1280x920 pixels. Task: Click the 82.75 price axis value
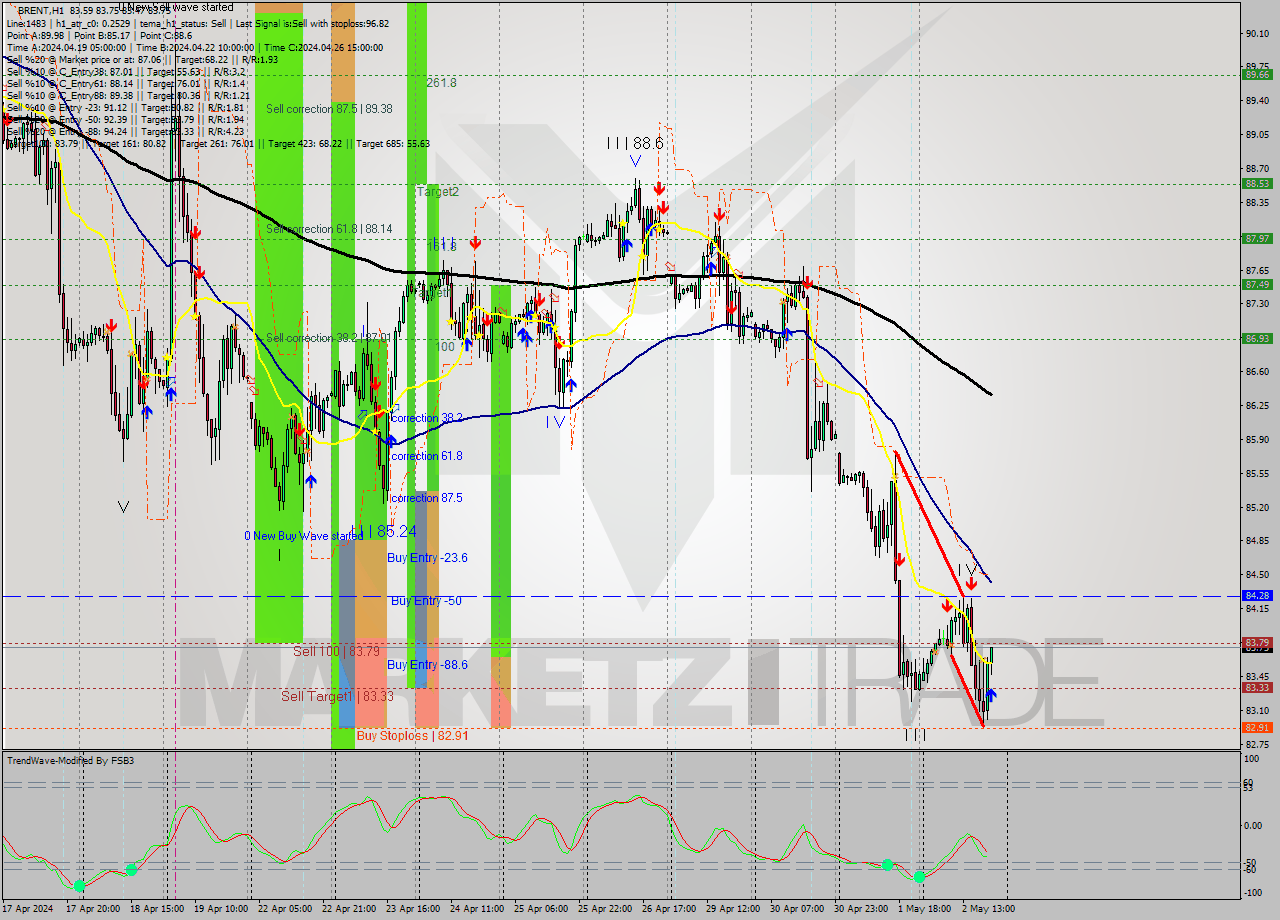tap(1257, 744)
